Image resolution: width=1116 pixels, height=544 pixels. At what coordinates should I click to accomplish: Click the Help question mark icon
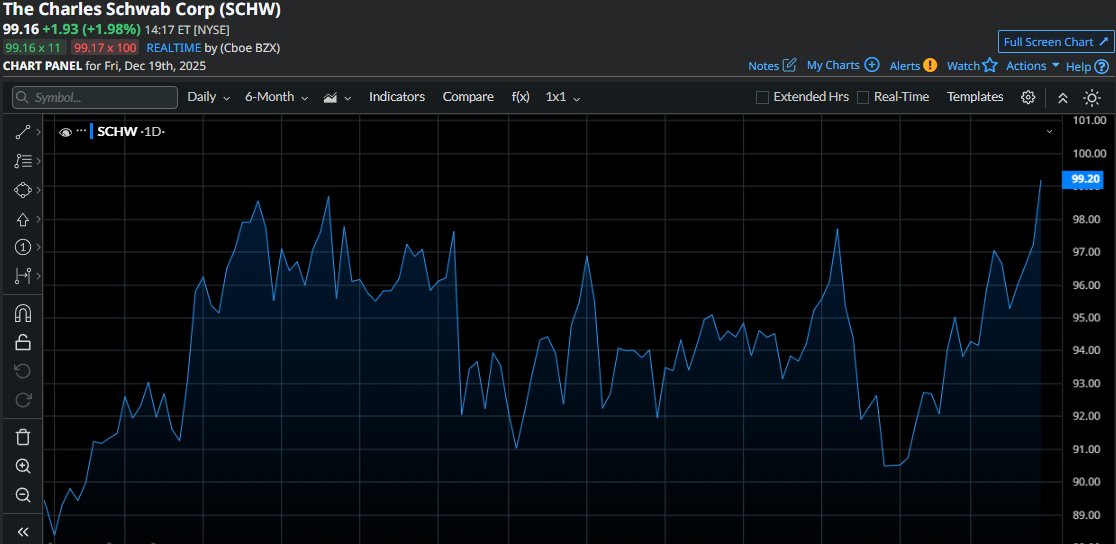(x=1102, y=66)
